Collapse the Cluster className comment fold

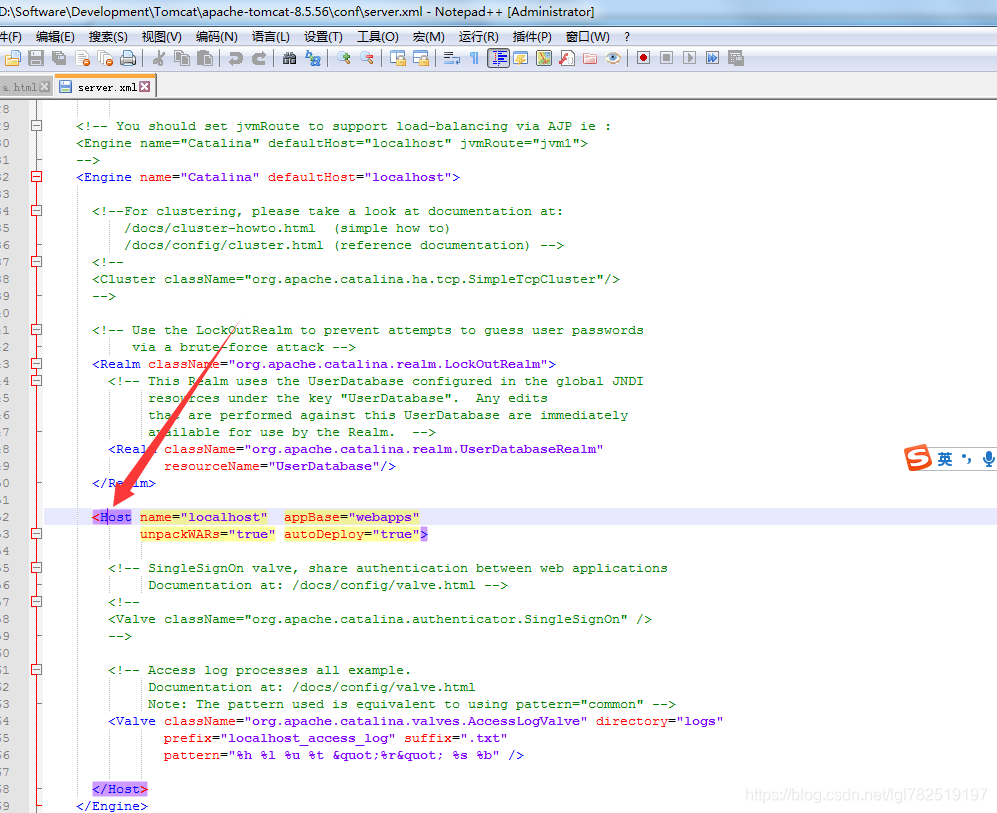click(x=37, y=261)
